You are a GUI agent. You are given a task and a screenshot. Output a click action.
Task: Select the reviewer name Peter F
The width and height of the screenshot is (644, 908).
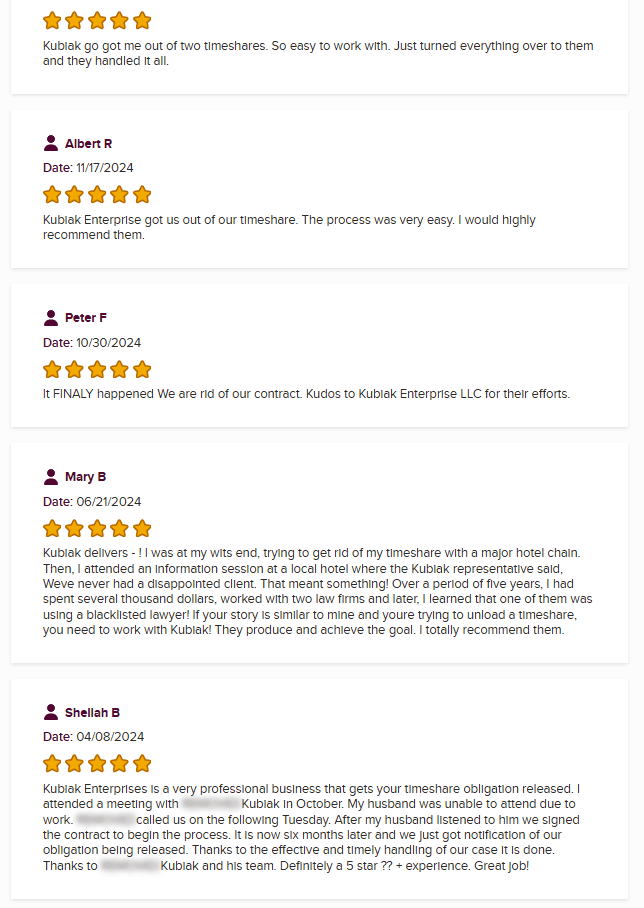point(86,318)
